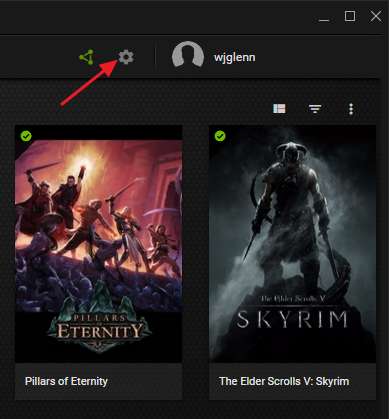Screen dimensions: 389x419
Task: Click the green optimized checkmark on Pillars of Eternity
Action: tap(26, 136)
